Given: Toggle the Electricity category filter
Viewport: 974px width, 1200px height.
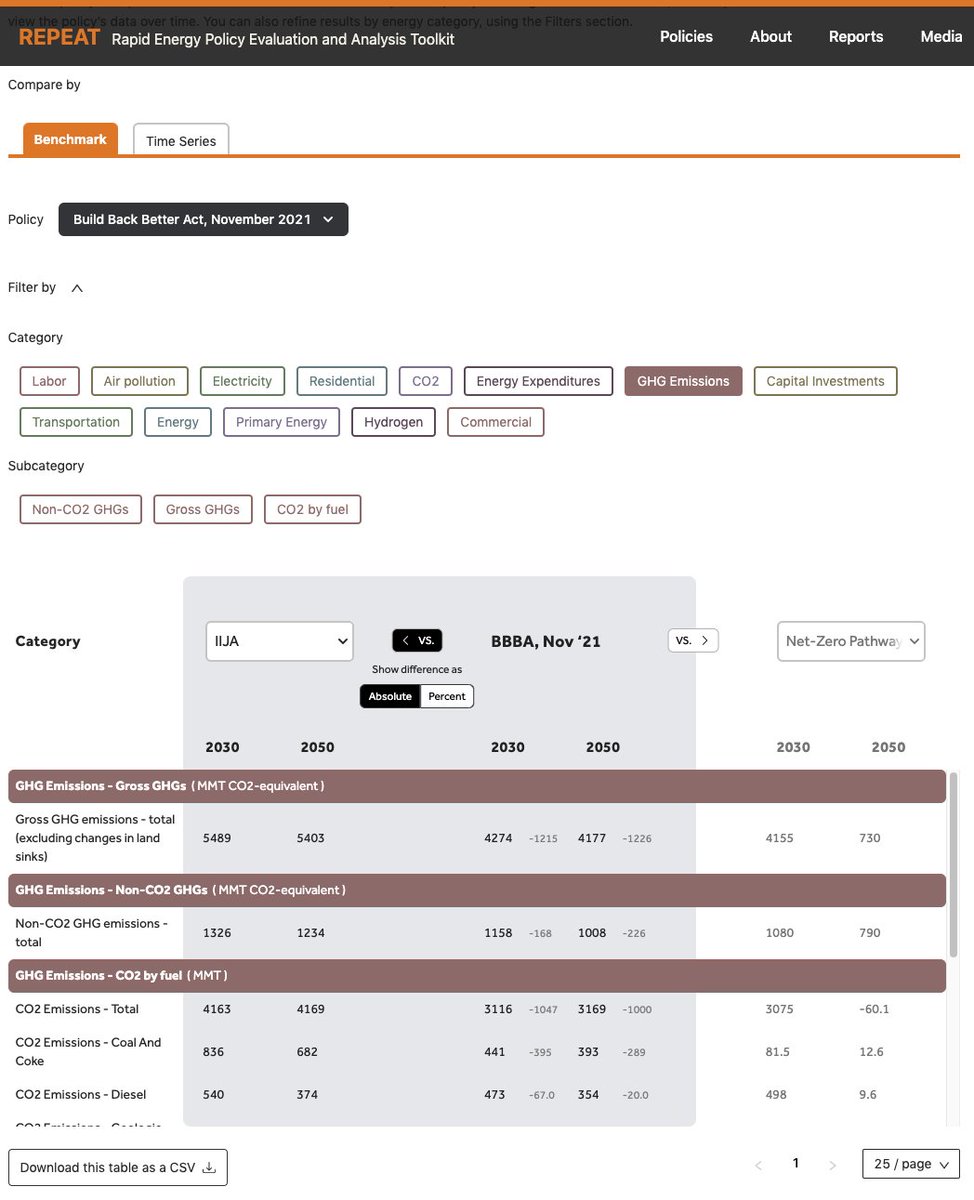Looking at the screenshot, I should [x=242, y=381].
